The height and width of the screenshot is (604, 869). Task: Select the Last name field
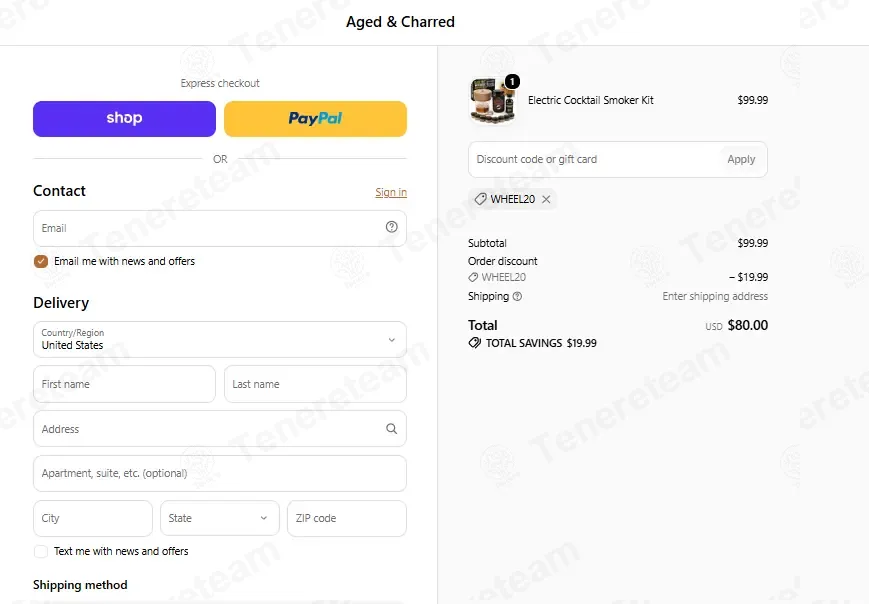(315, 384)
